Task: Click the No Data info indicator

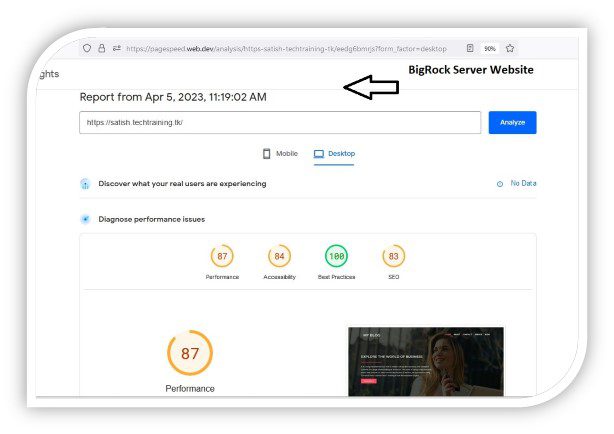Action: [517, 184]
